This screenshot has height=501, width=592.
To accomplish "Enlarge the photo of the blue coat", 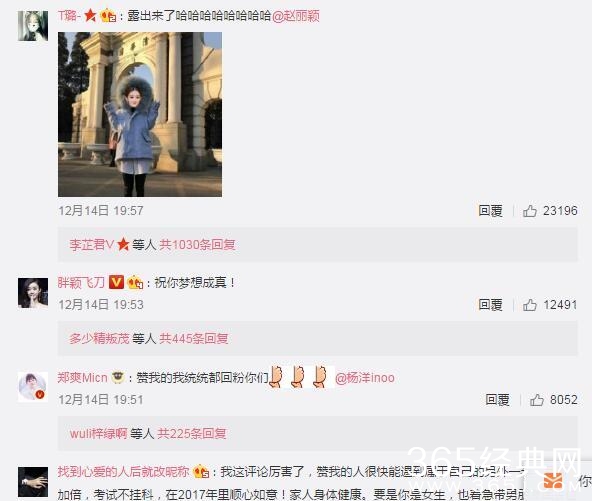I will tap(140, 114).
